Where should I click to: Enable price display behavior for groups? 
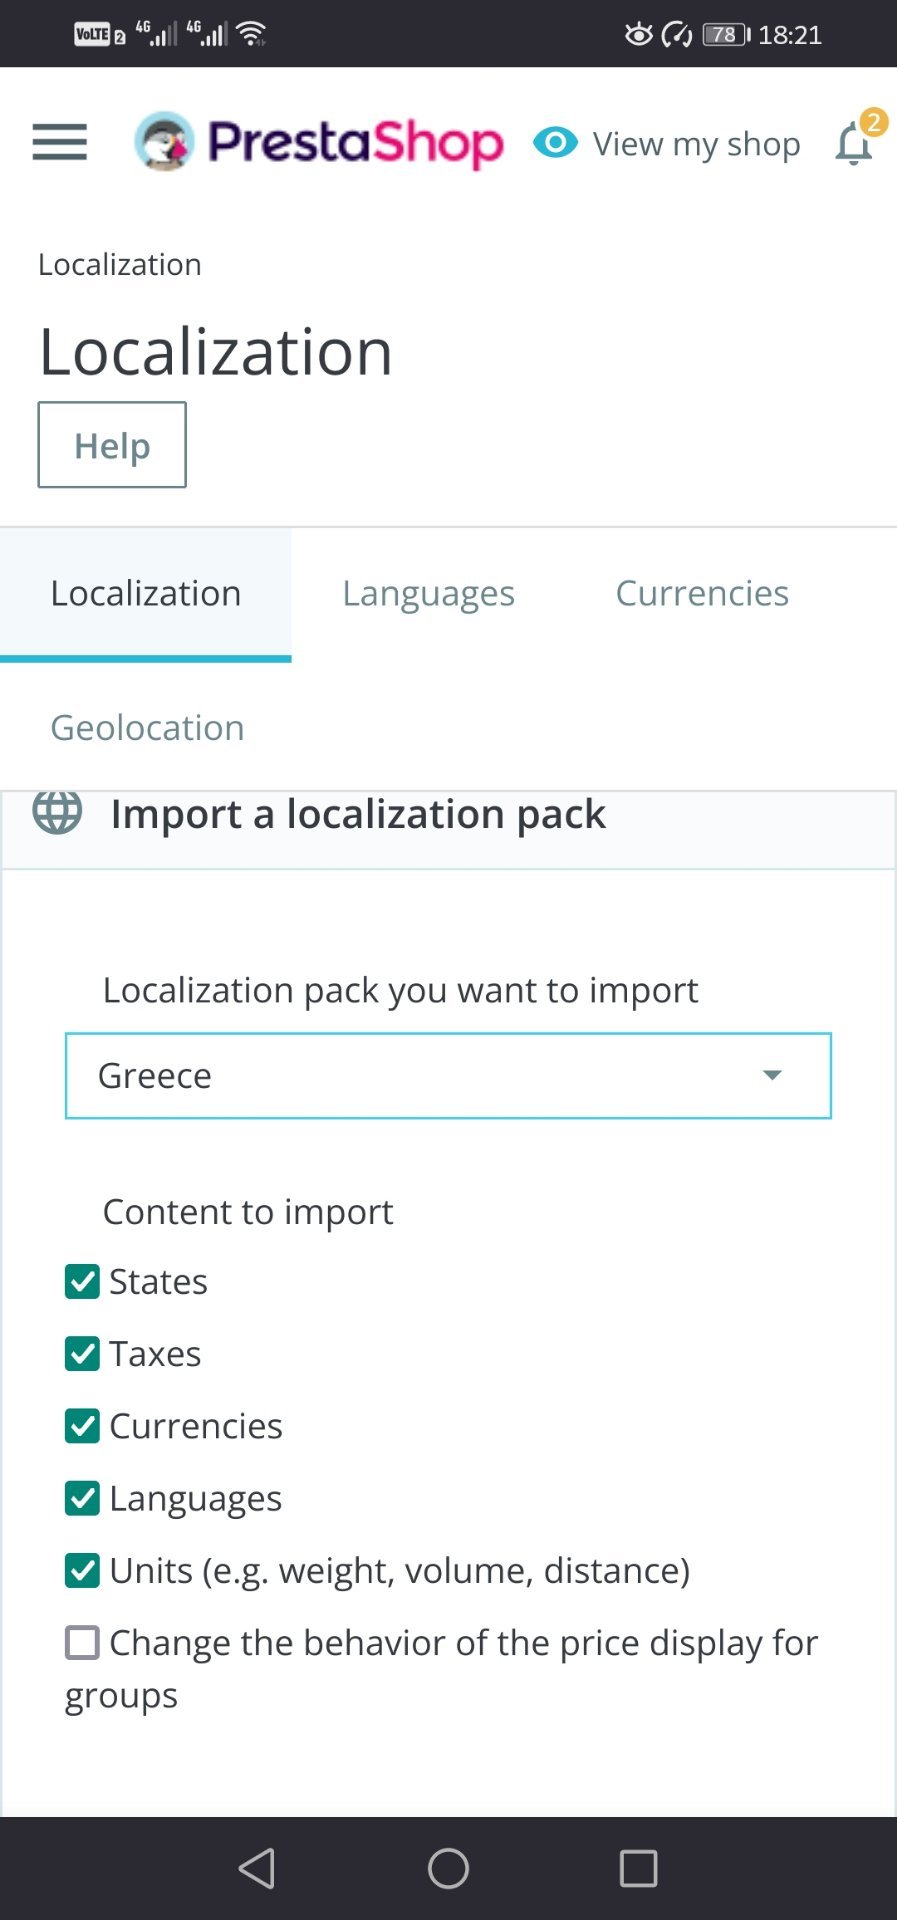tap(82, 1642)
